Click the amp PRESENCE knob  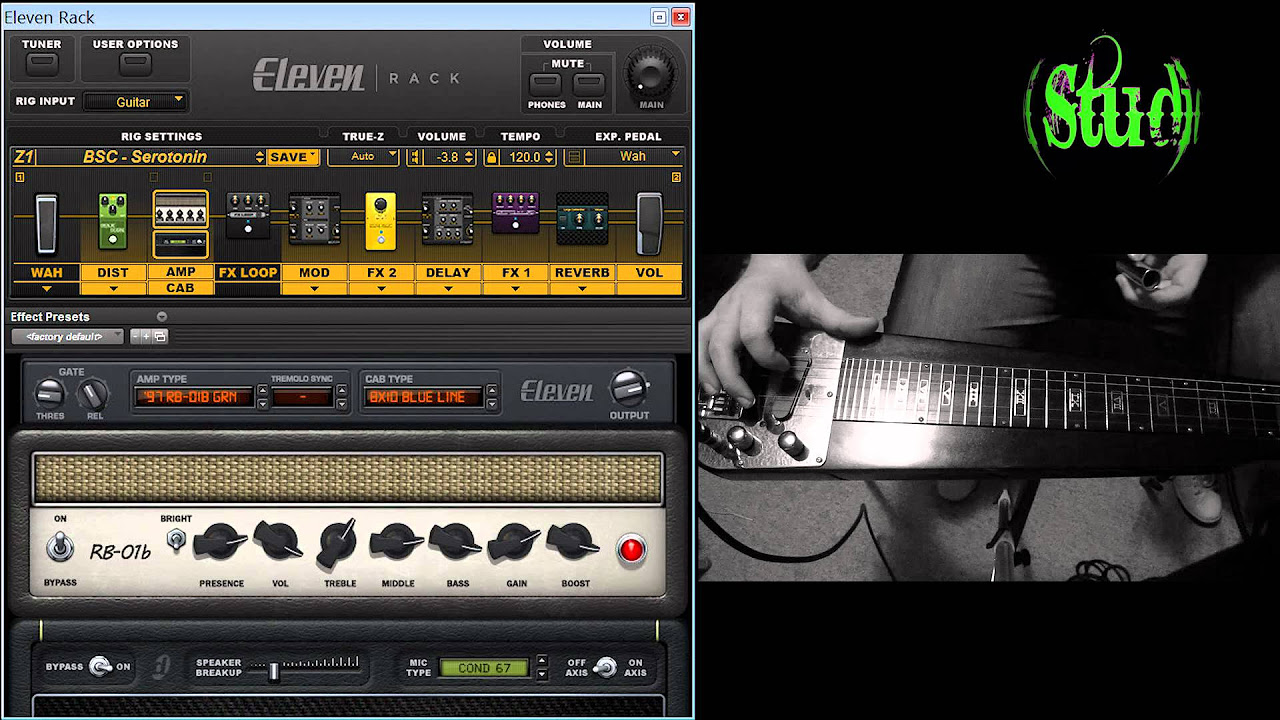click(220, 543)
